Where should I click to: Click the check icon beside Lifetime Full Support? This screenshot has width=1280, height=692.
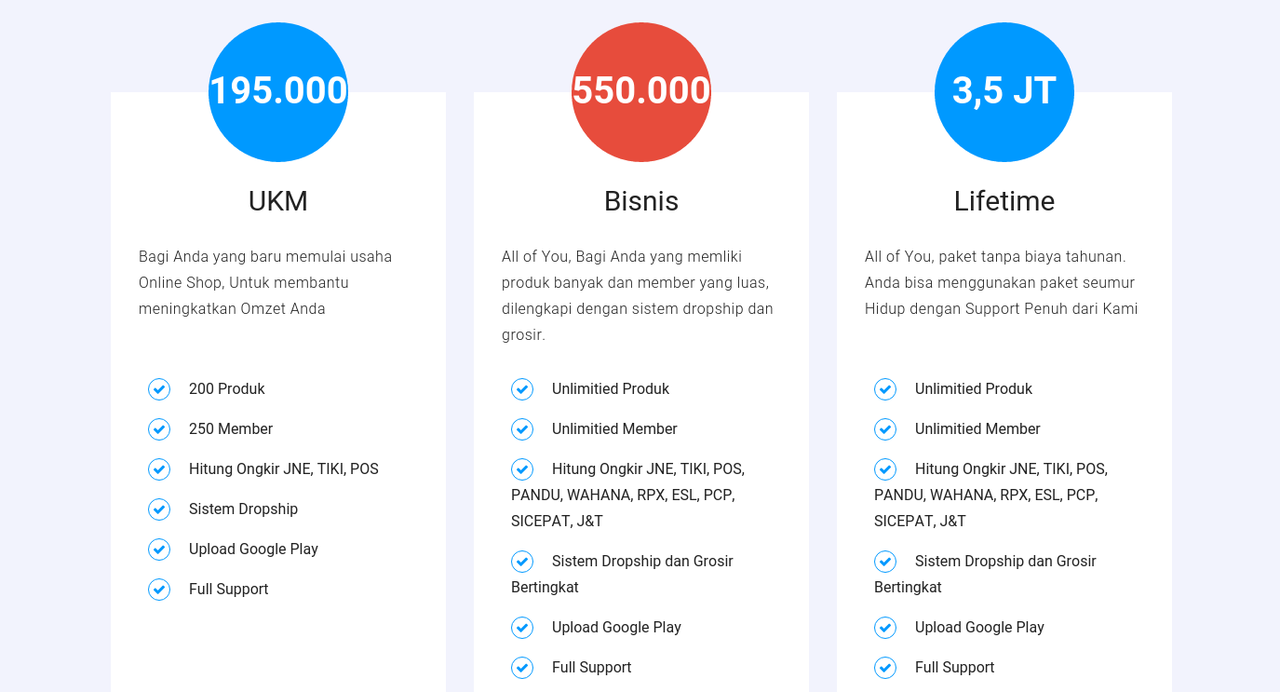(885, 667)
